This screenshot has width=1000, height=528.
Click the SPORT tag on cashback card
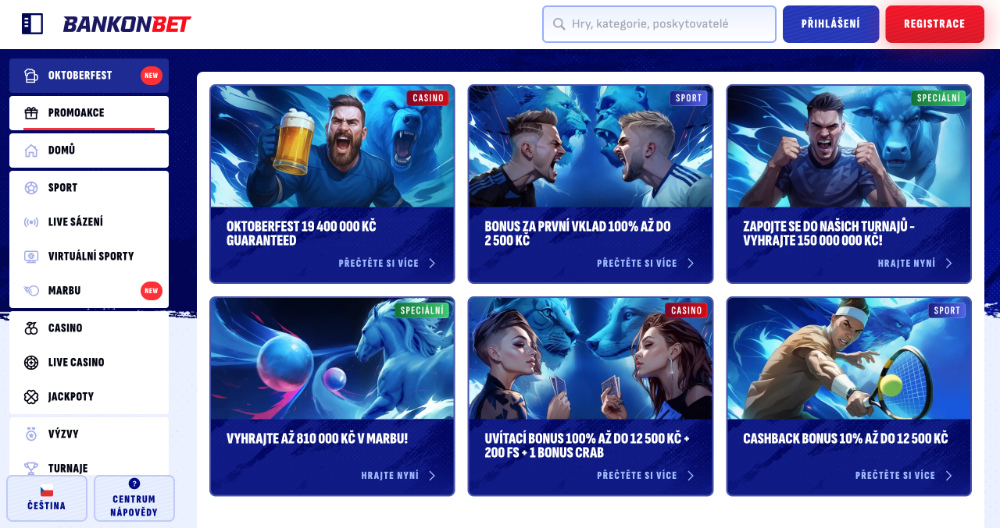pos(946,311)
